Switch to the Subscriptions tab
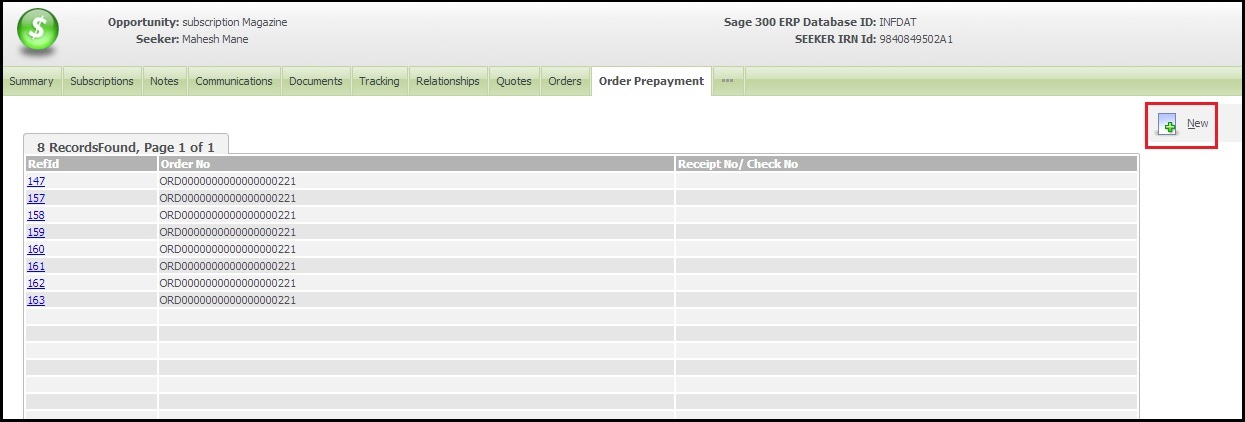 [x=102, y=81]
